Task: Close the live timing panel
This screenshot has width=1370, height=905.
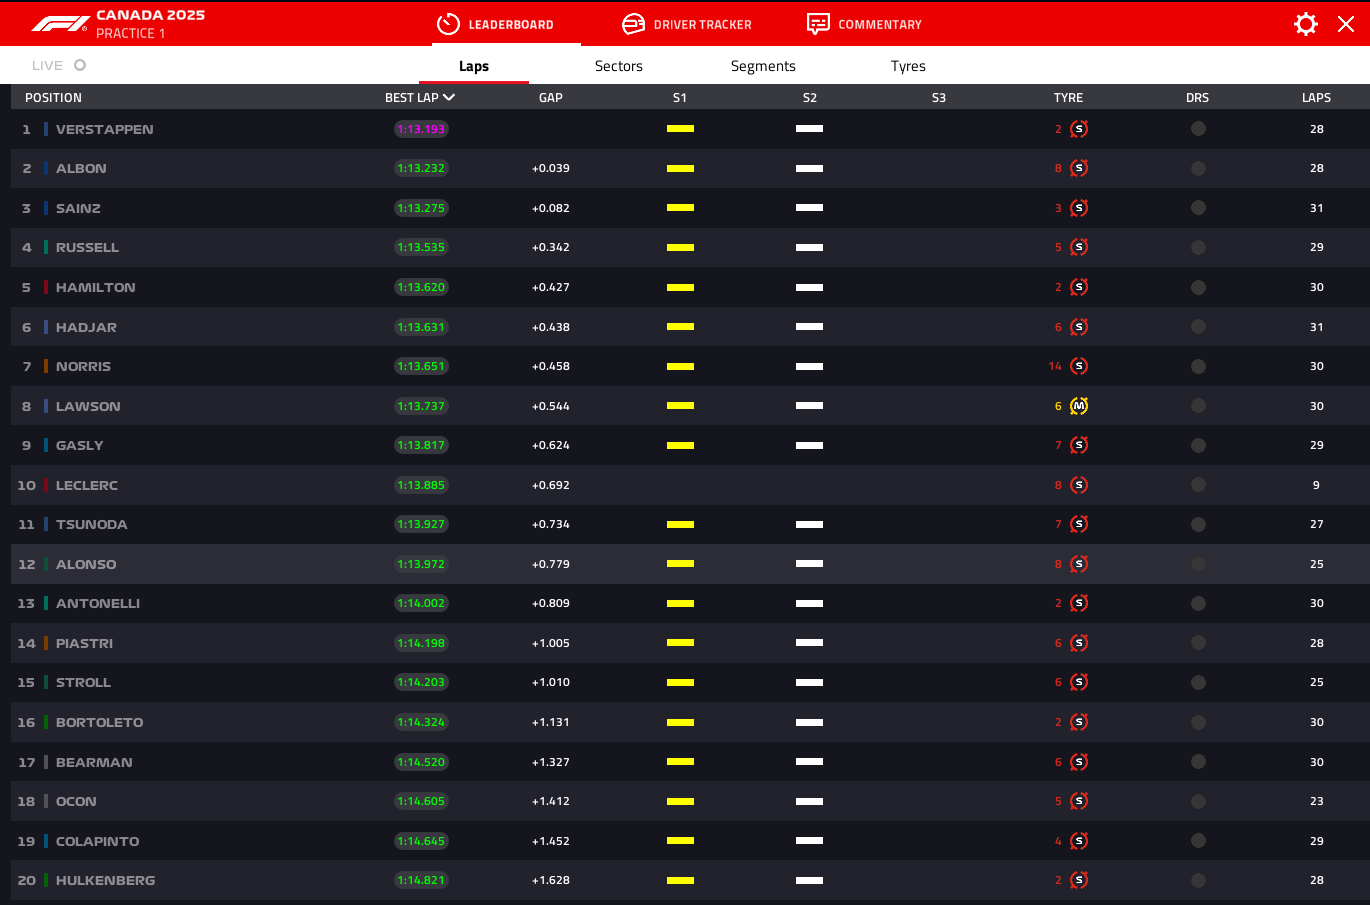Action: click(1346, 24)
